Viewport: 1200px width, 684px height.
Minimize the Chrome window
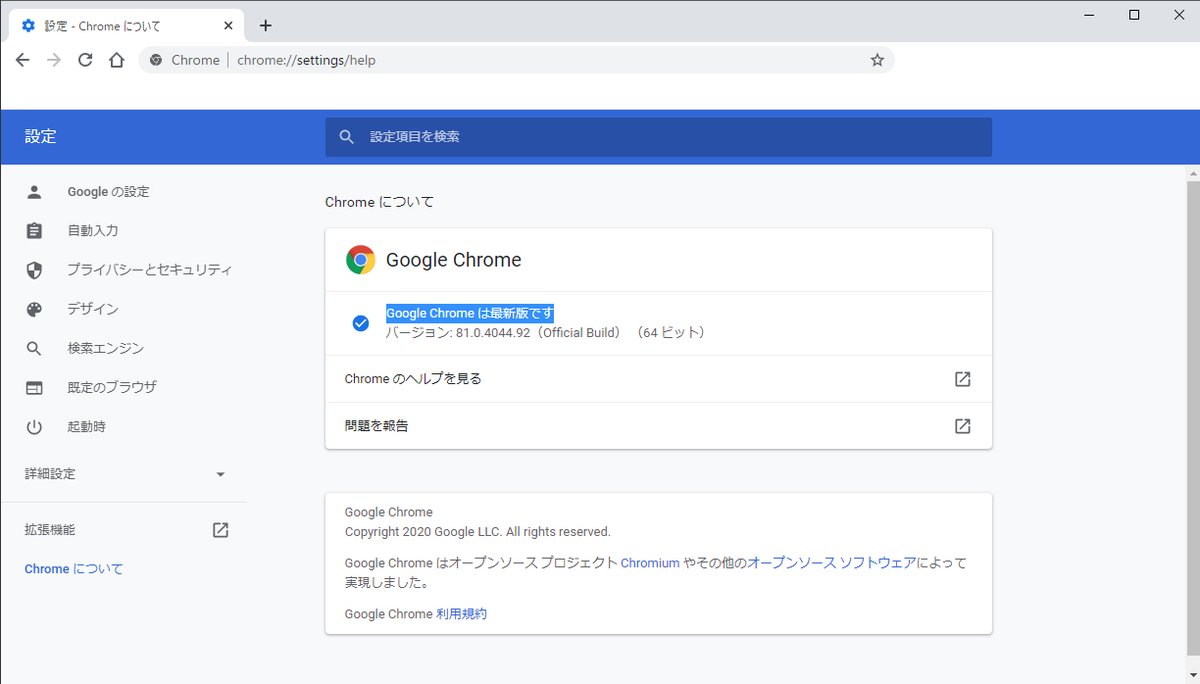(x=1088, y=15)
